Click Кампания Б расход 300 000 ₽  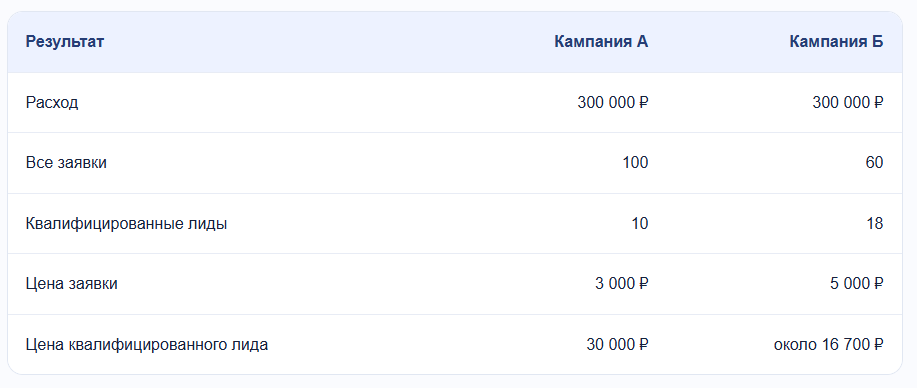pos(848,103)
